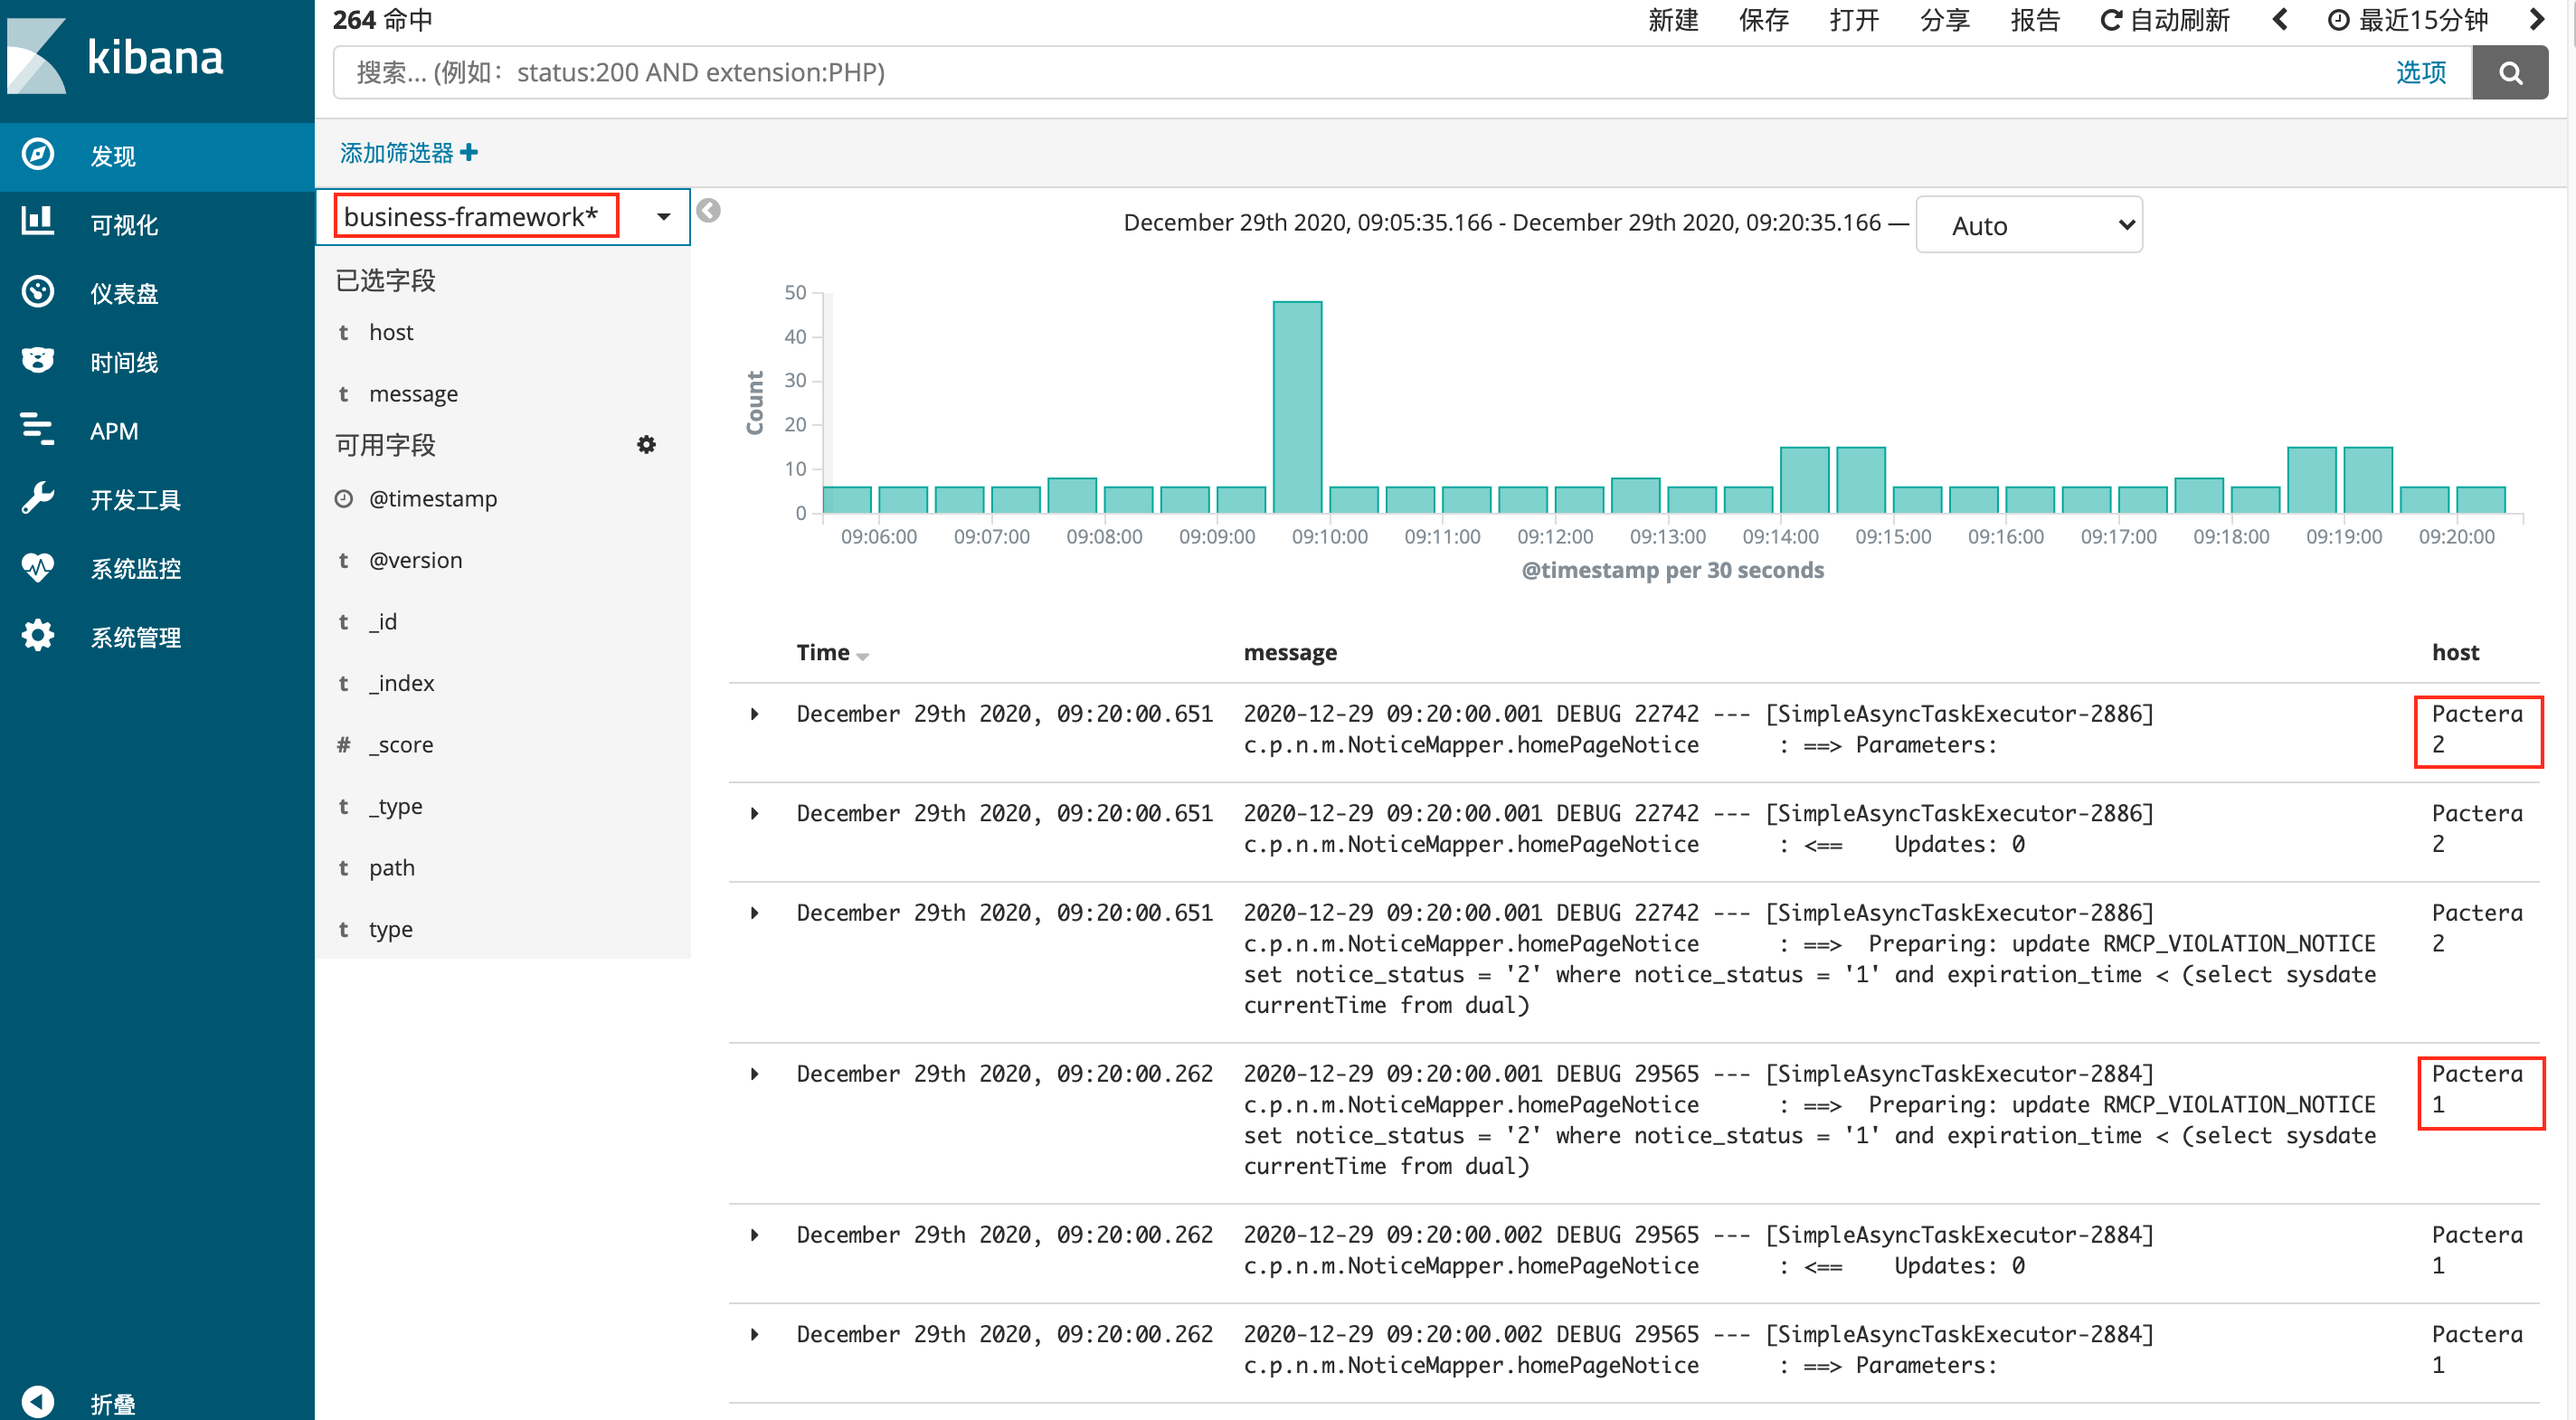
Task: Click 保存 in the top menu
Action: (x=1763, y=20)
